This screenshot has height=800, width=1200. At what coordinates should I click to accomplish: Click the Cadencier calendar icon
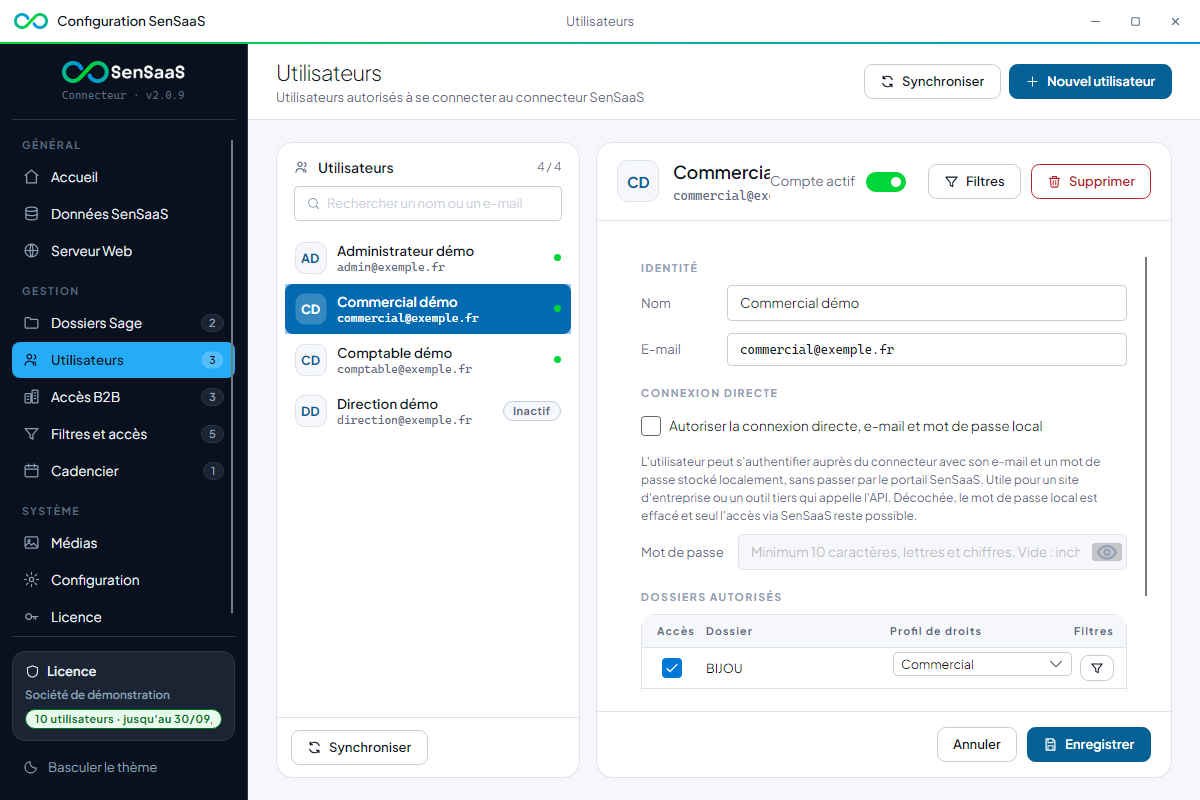32,471
